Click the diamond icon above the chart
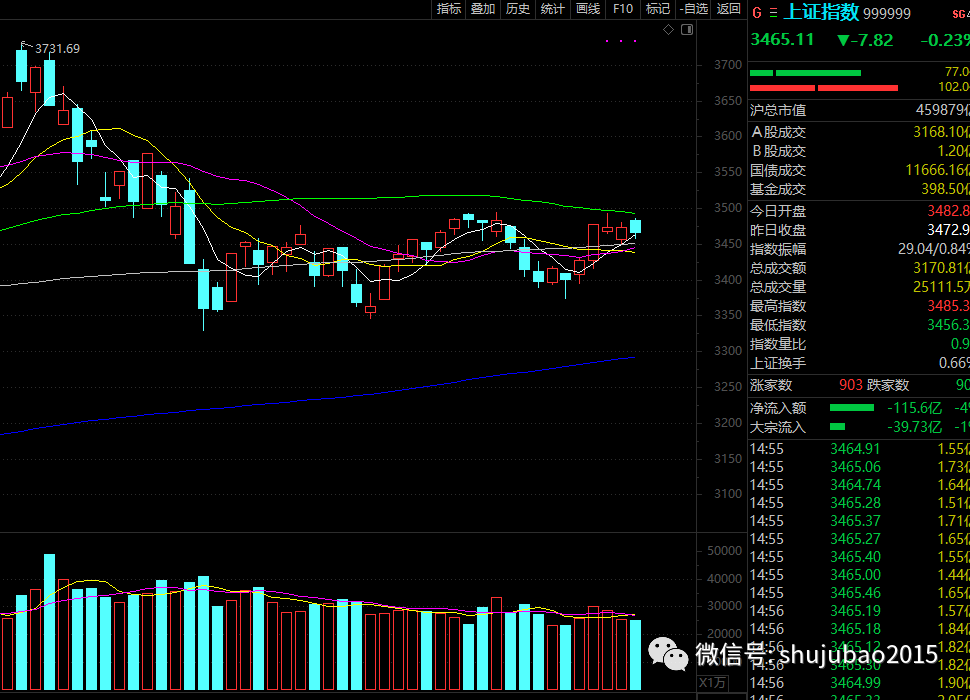Image resolution: width=970 pixels, height=700 pixels. click(x=669, y=31)
